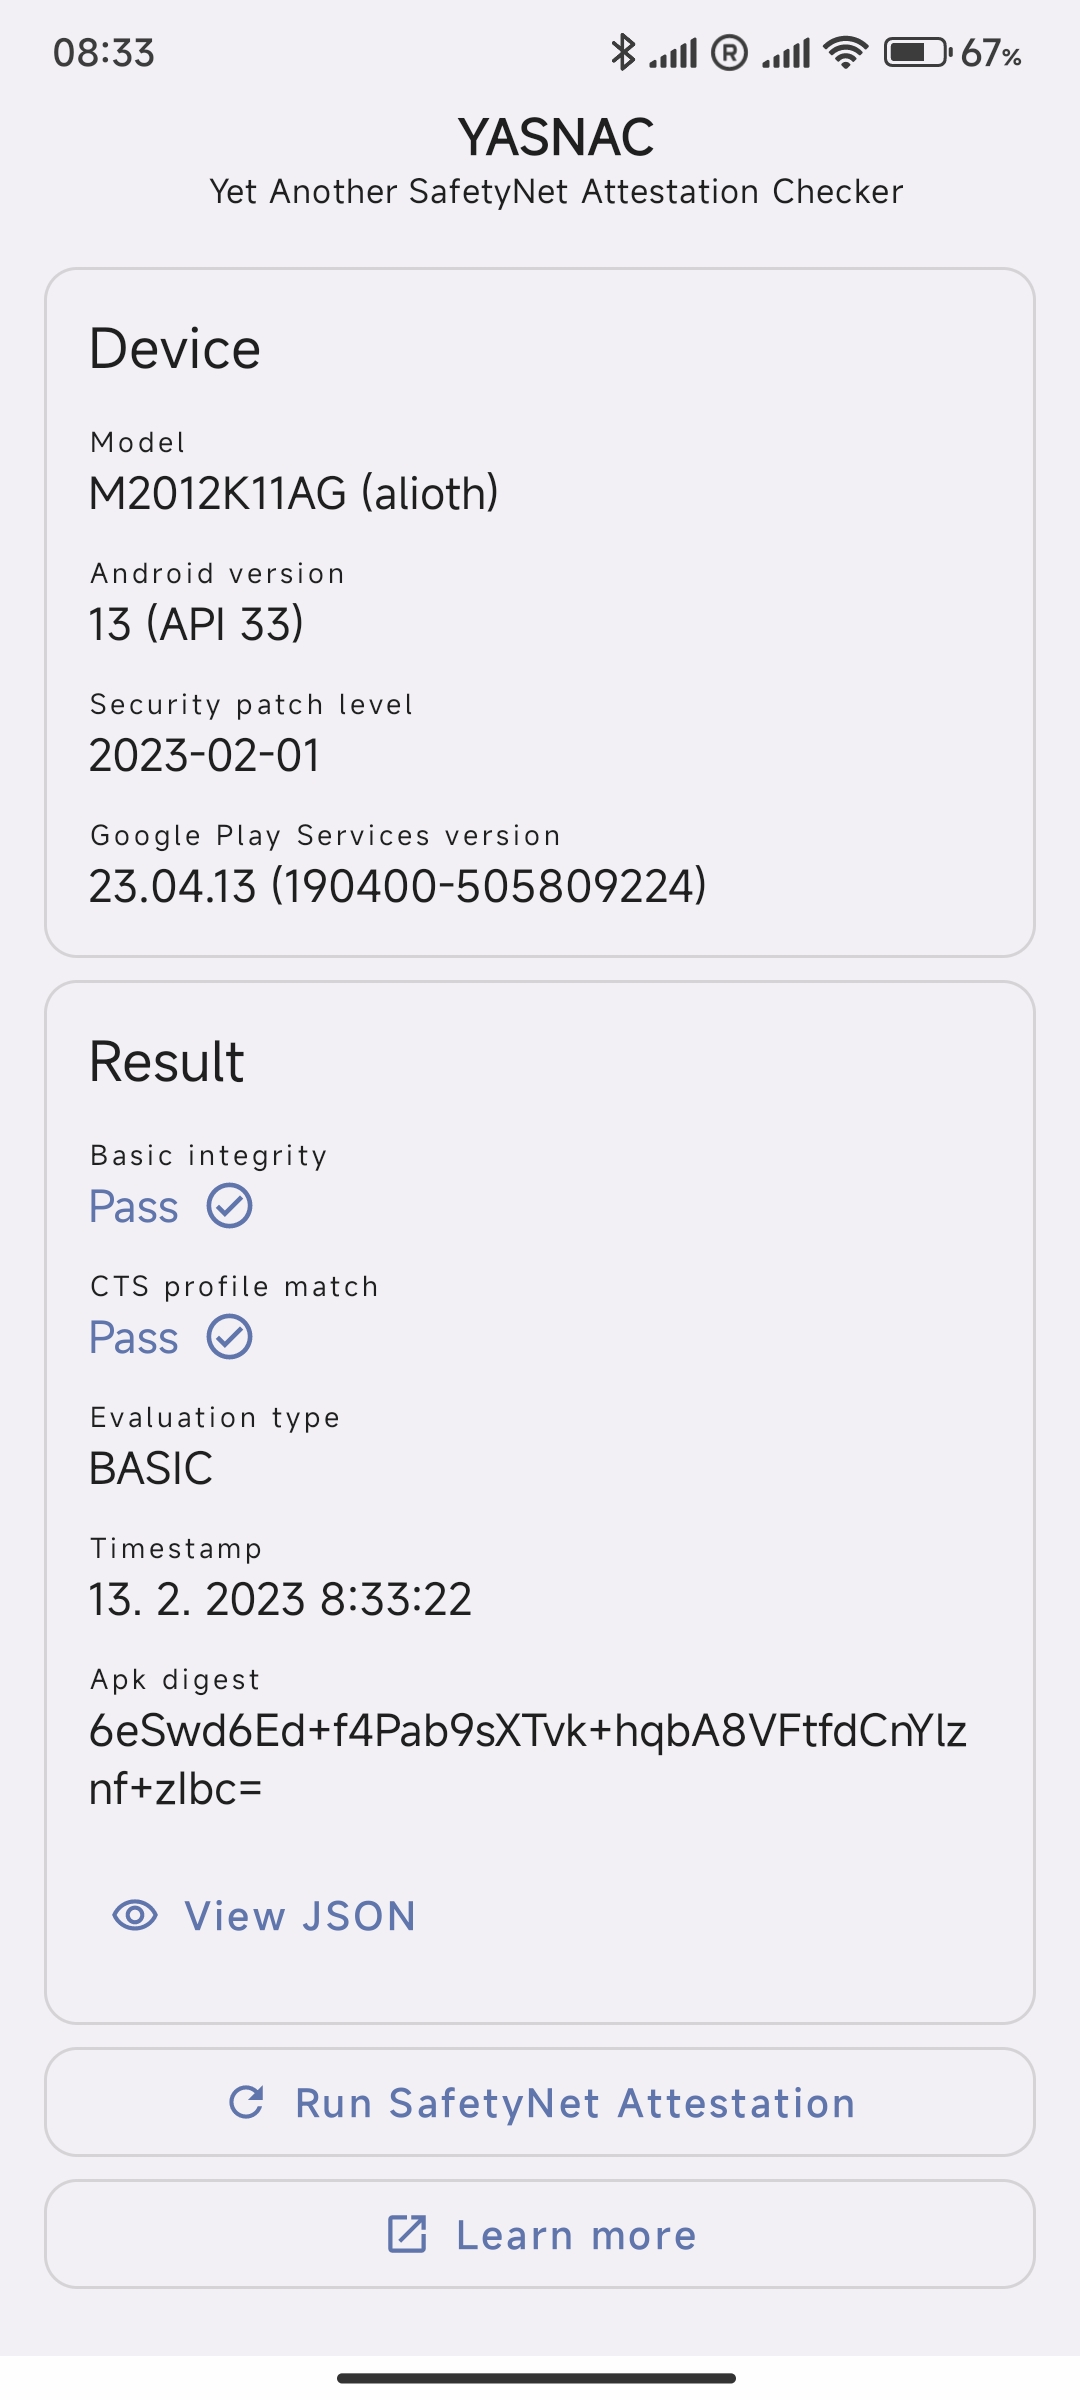The image size is (1080, 2400).
Task: Tap the bottom navigation gesture bar
Action: pos(537,2378)
